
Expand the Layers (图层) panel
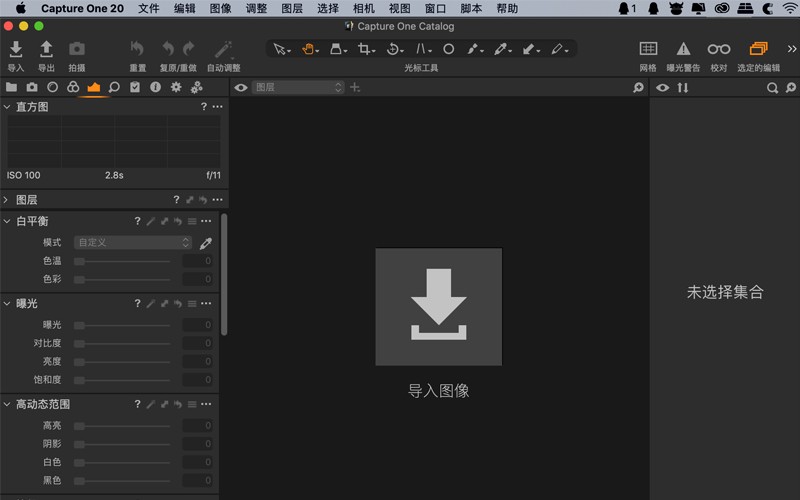click(6, 200)
